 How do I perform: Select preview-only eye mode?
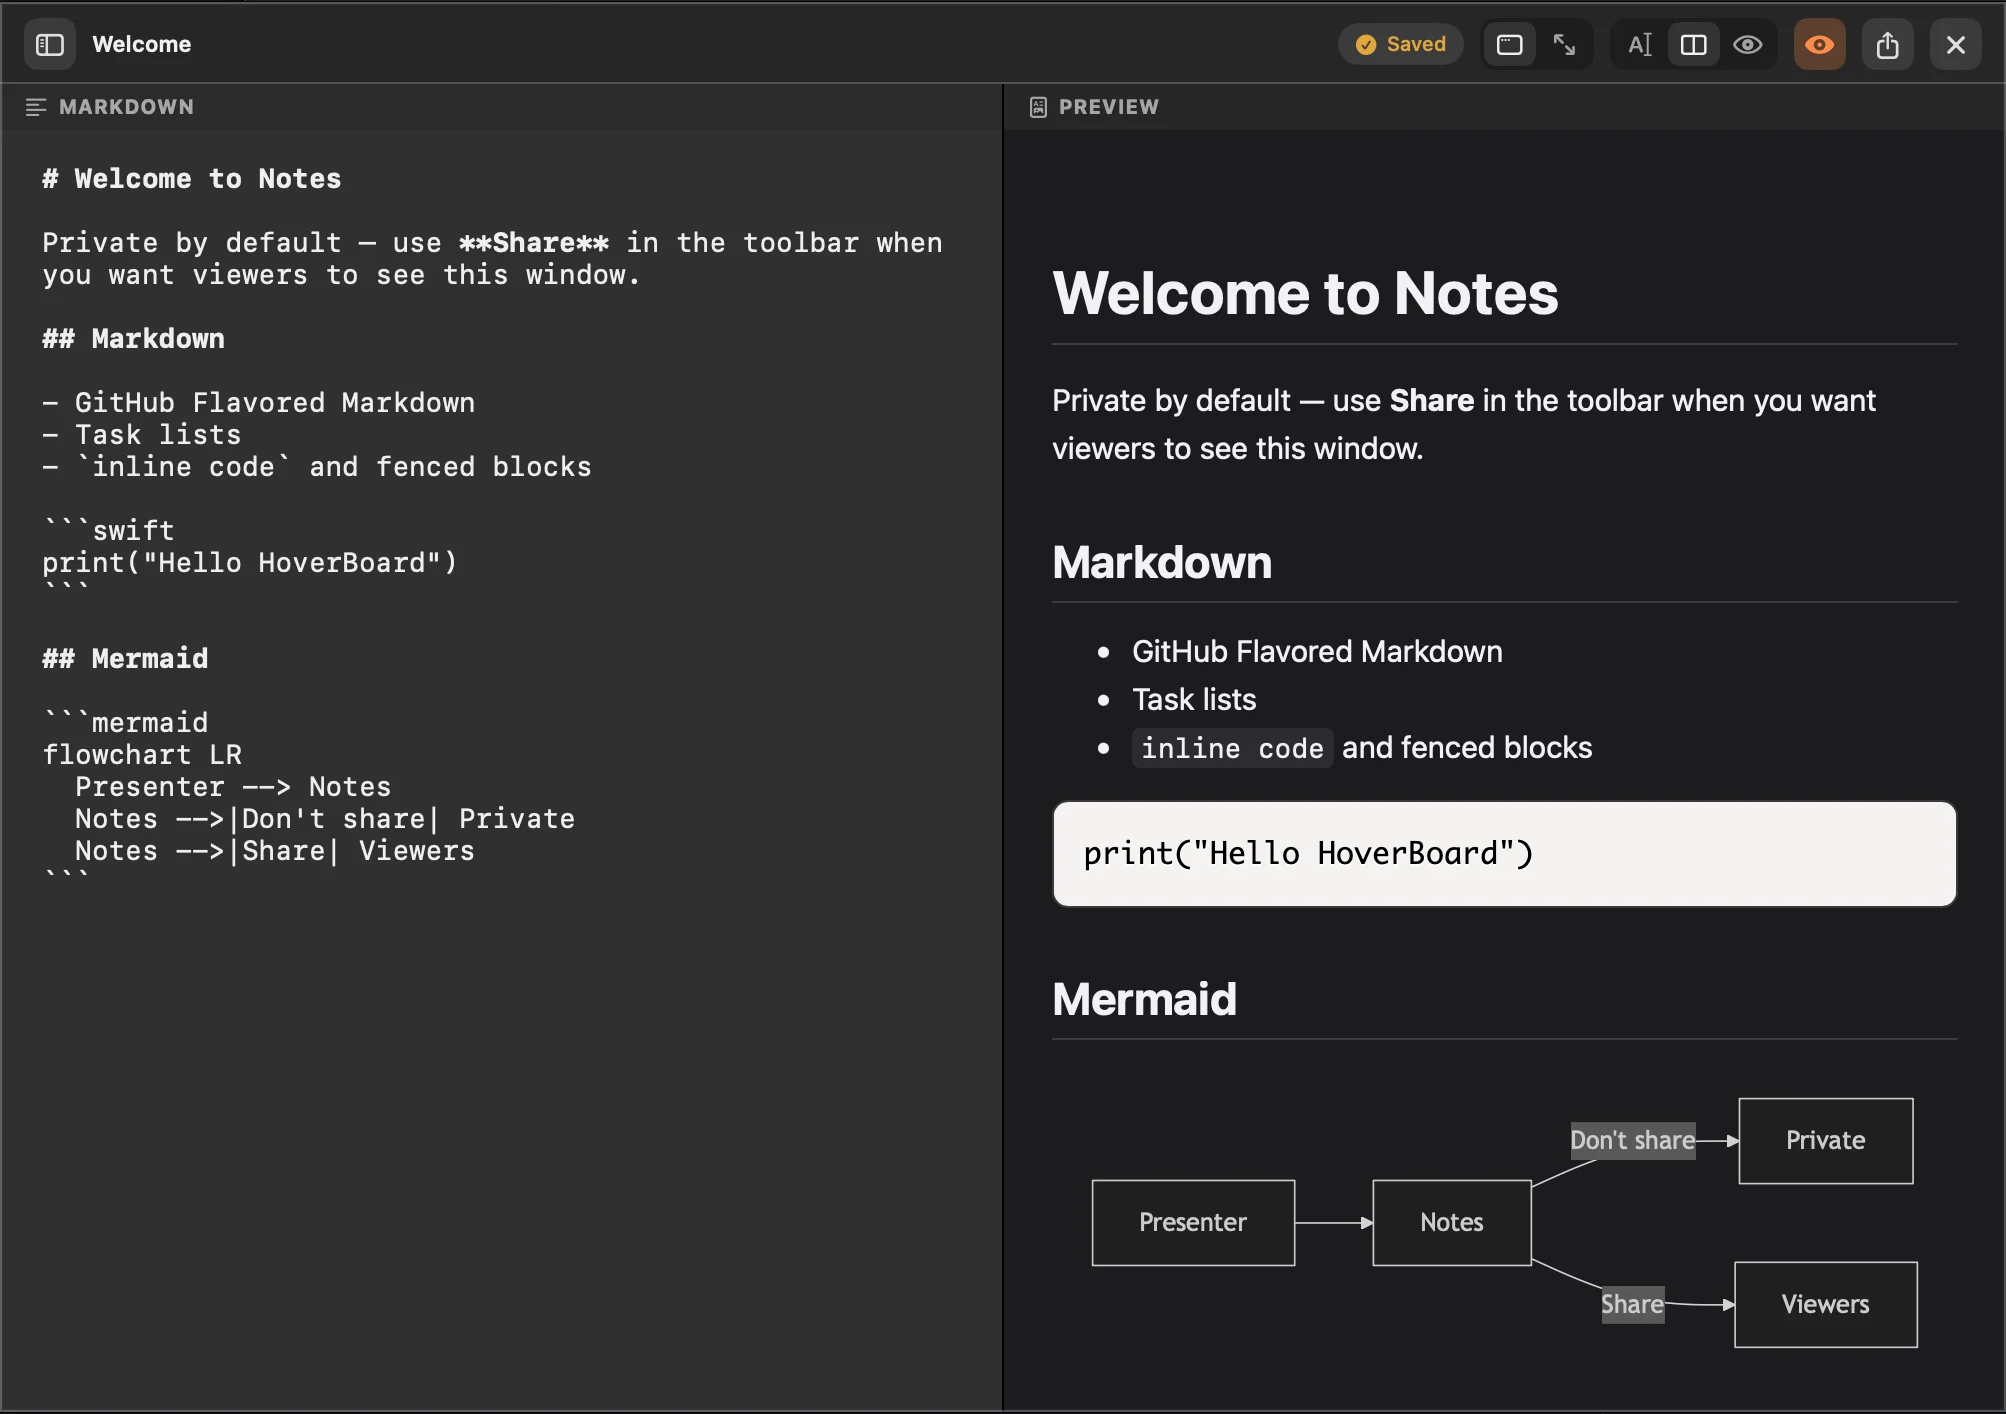(x=1748, y=45)
